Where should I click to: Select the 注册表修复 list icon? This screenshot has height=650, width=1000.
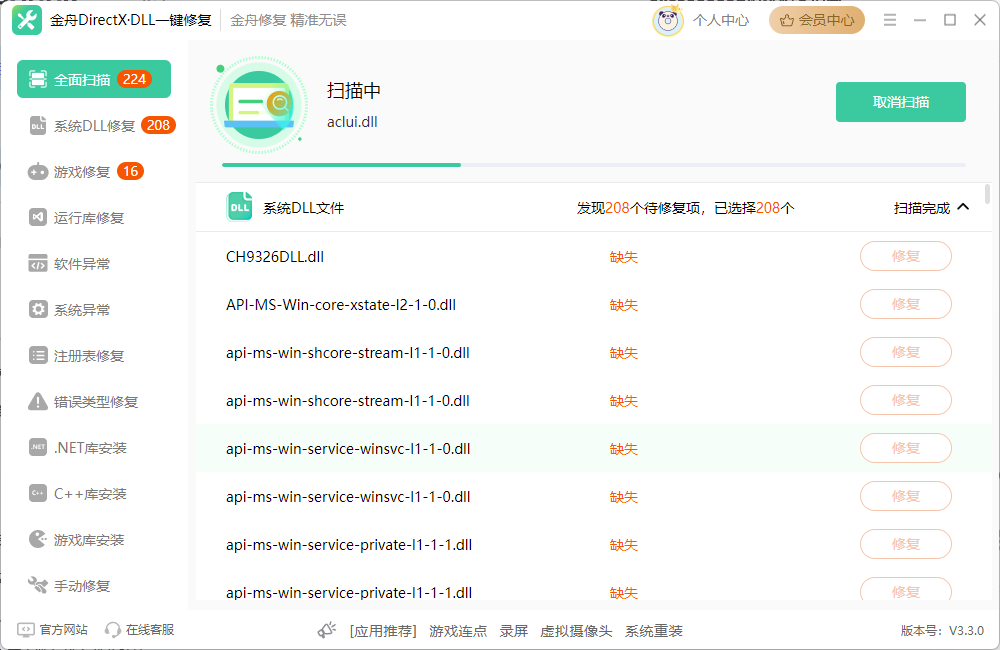38,355
